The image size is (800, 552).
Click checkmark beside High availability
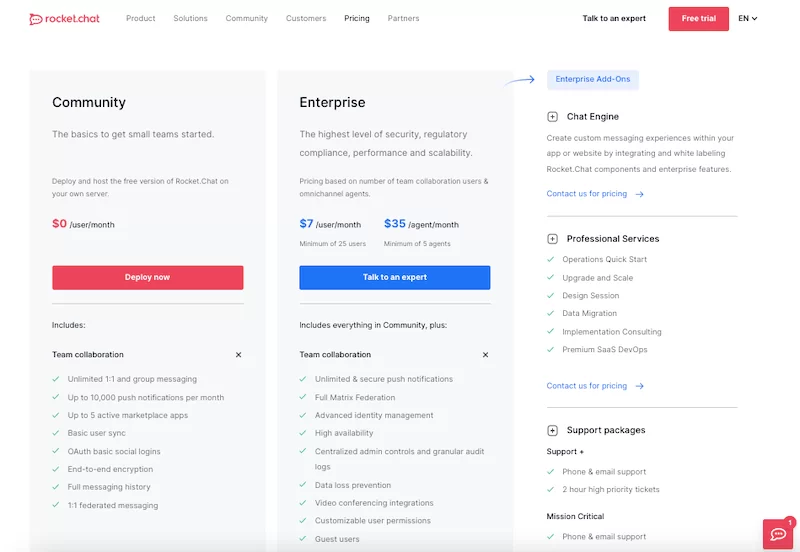pos(303,433)
